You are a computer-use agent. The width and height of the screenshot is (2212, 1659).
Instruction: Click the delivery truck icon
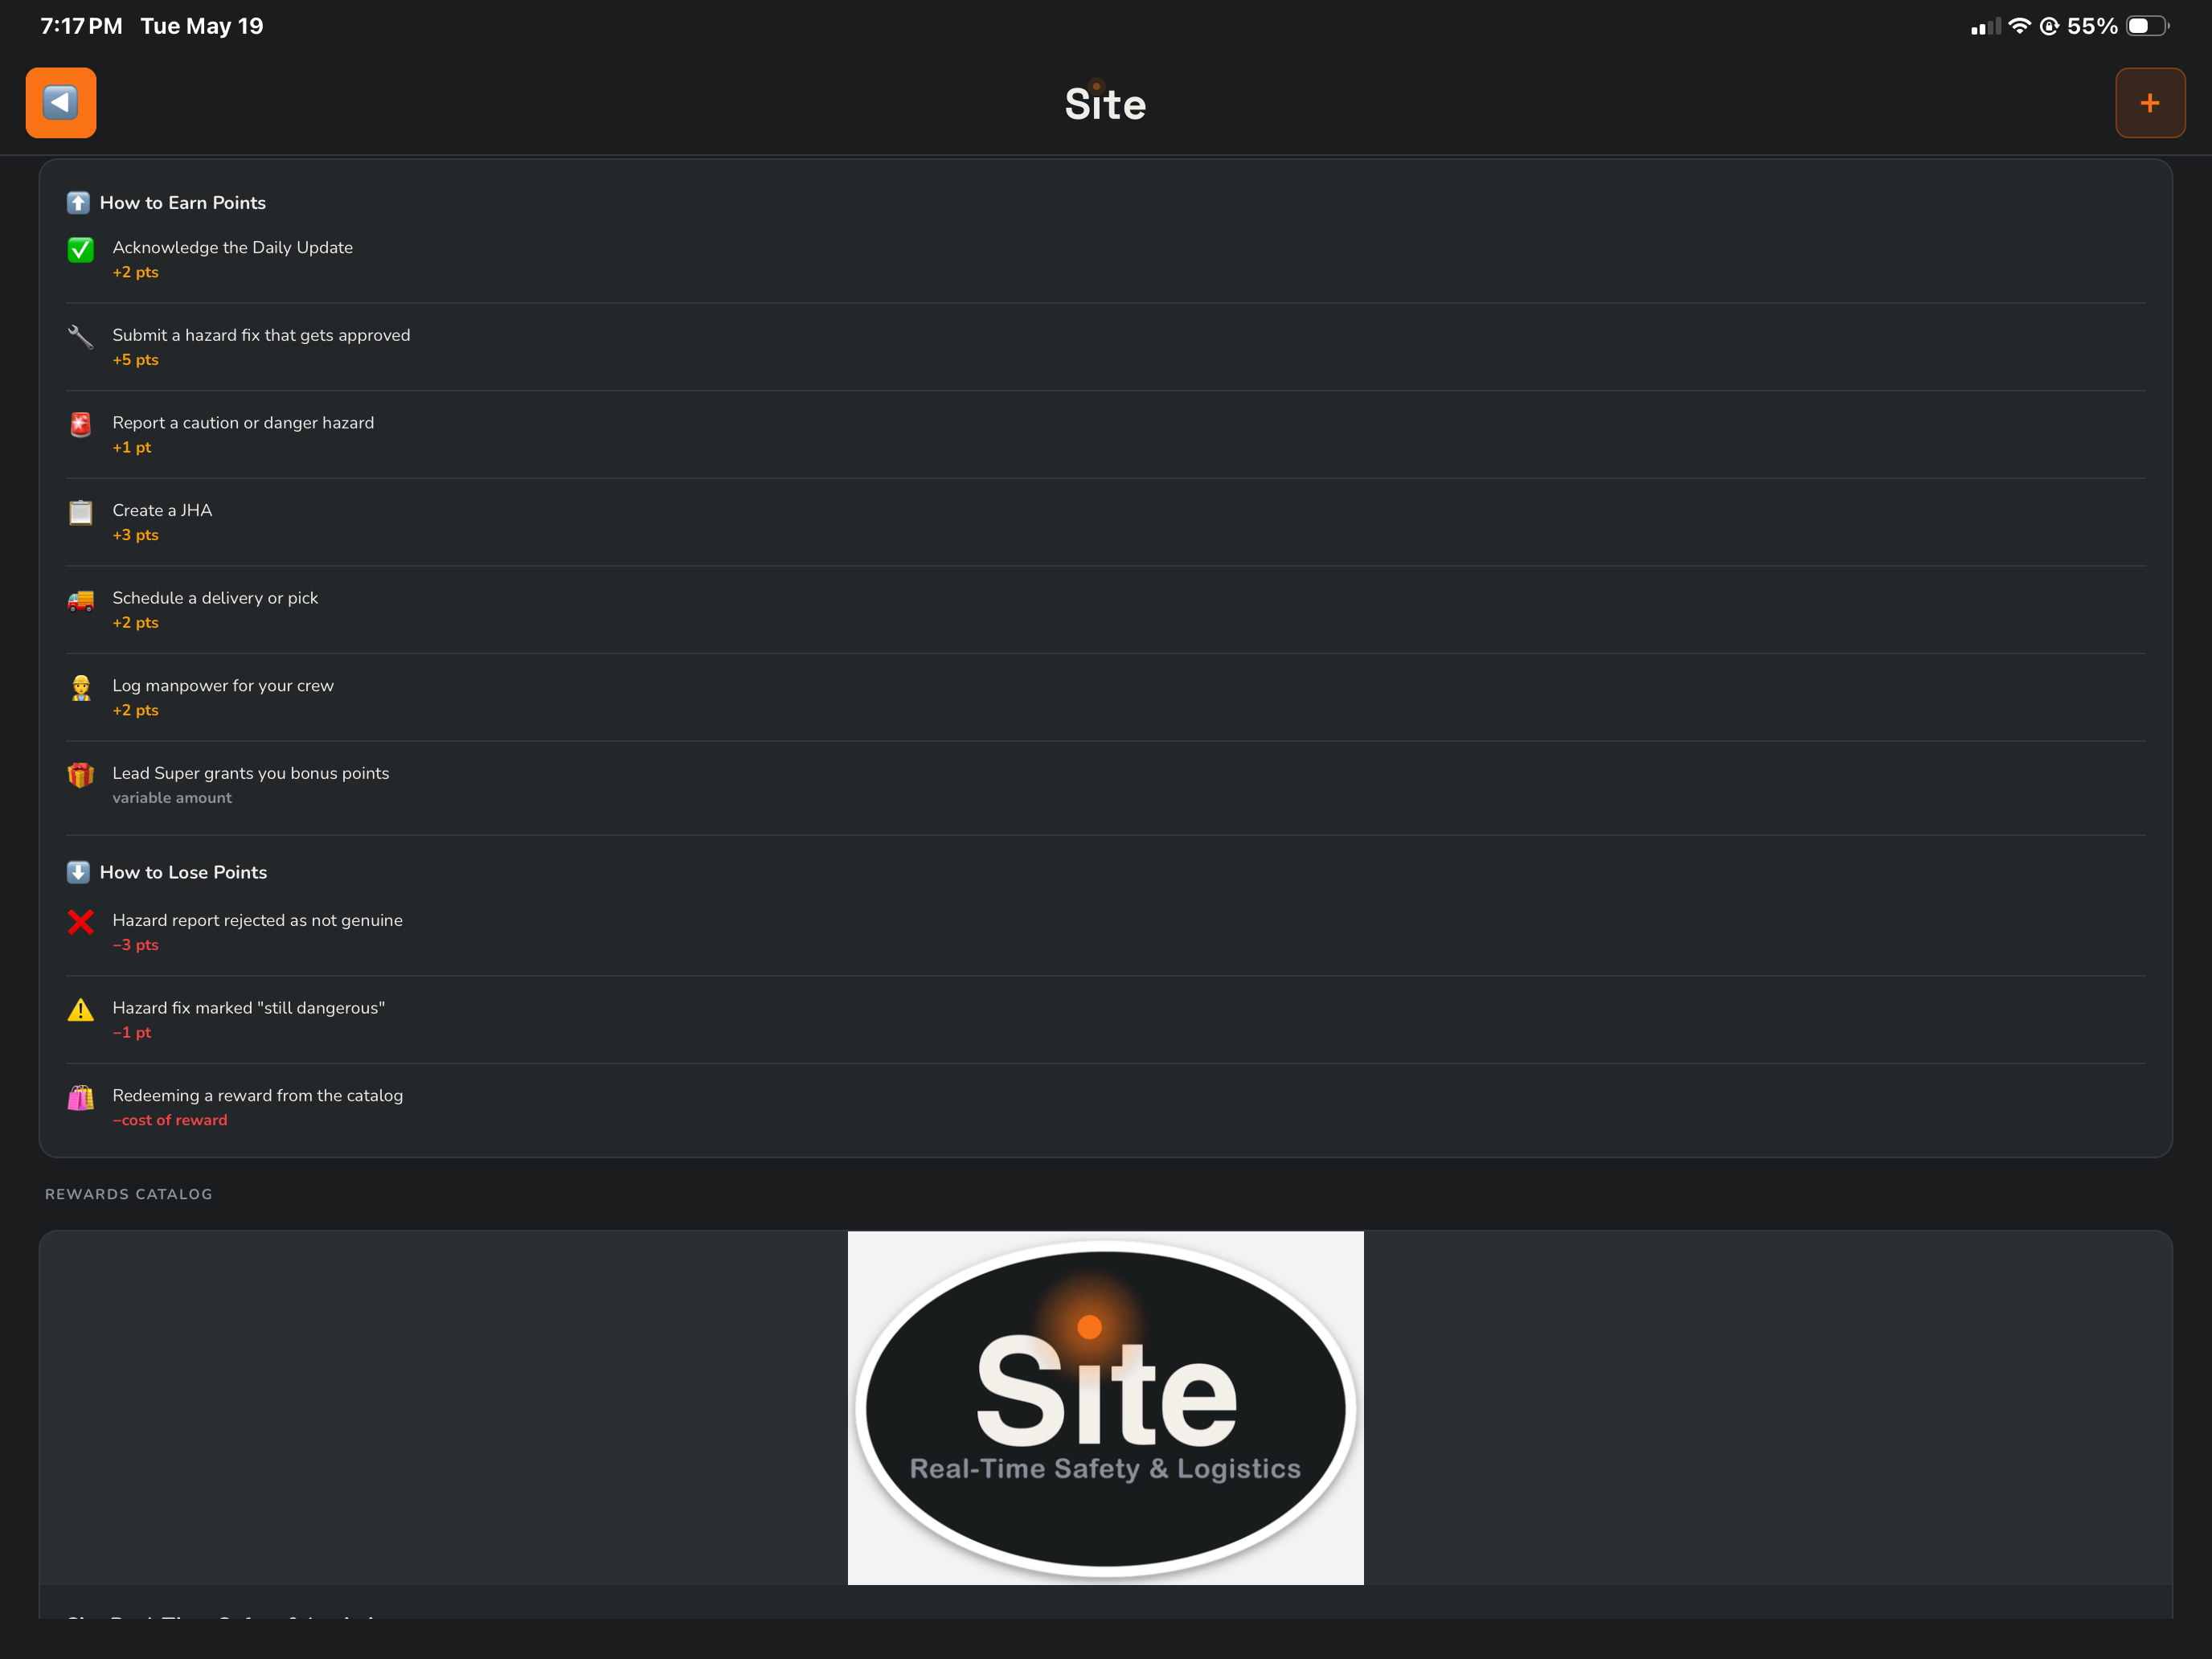click(x=81, y=600)
